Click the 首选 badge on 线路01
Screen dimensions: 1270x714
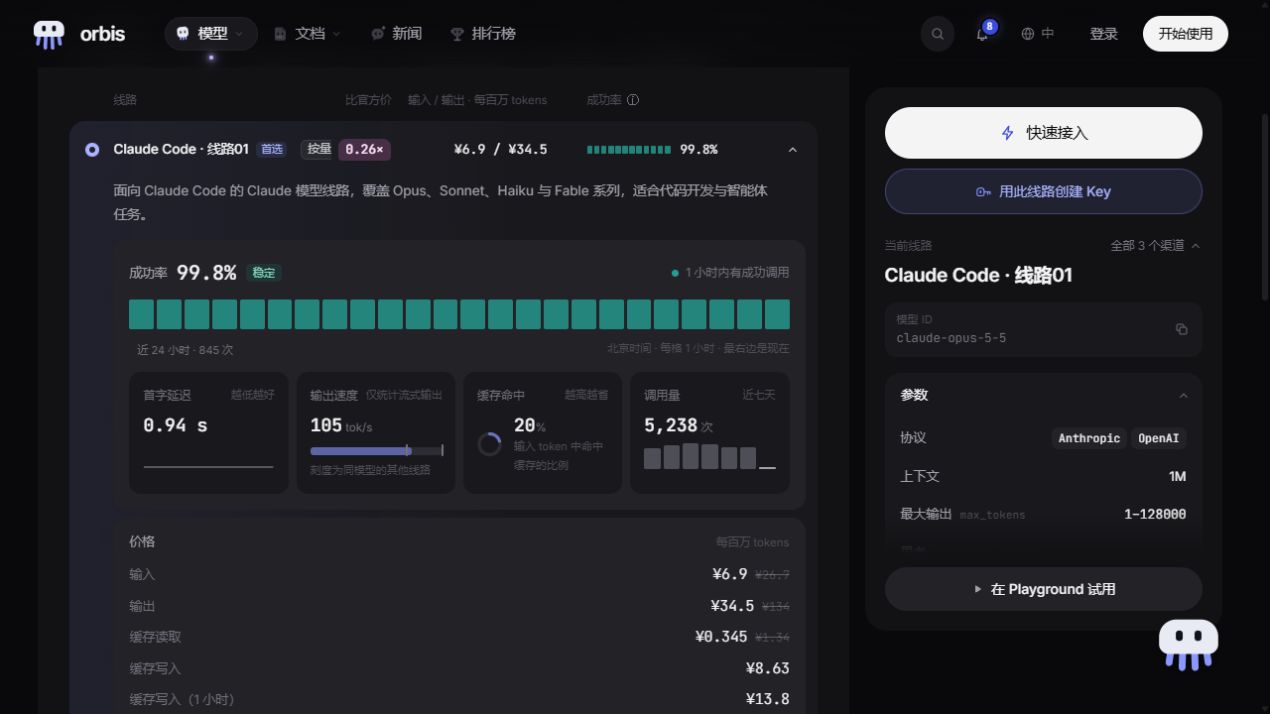click(271, 150)
